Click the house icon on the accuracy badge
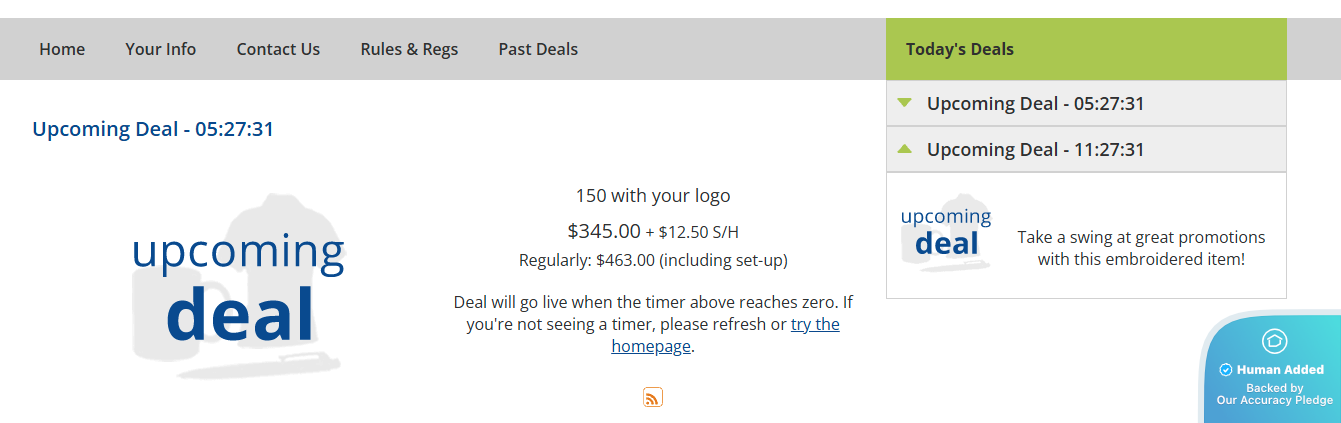1341x423 pixels. pos(1274,341)
